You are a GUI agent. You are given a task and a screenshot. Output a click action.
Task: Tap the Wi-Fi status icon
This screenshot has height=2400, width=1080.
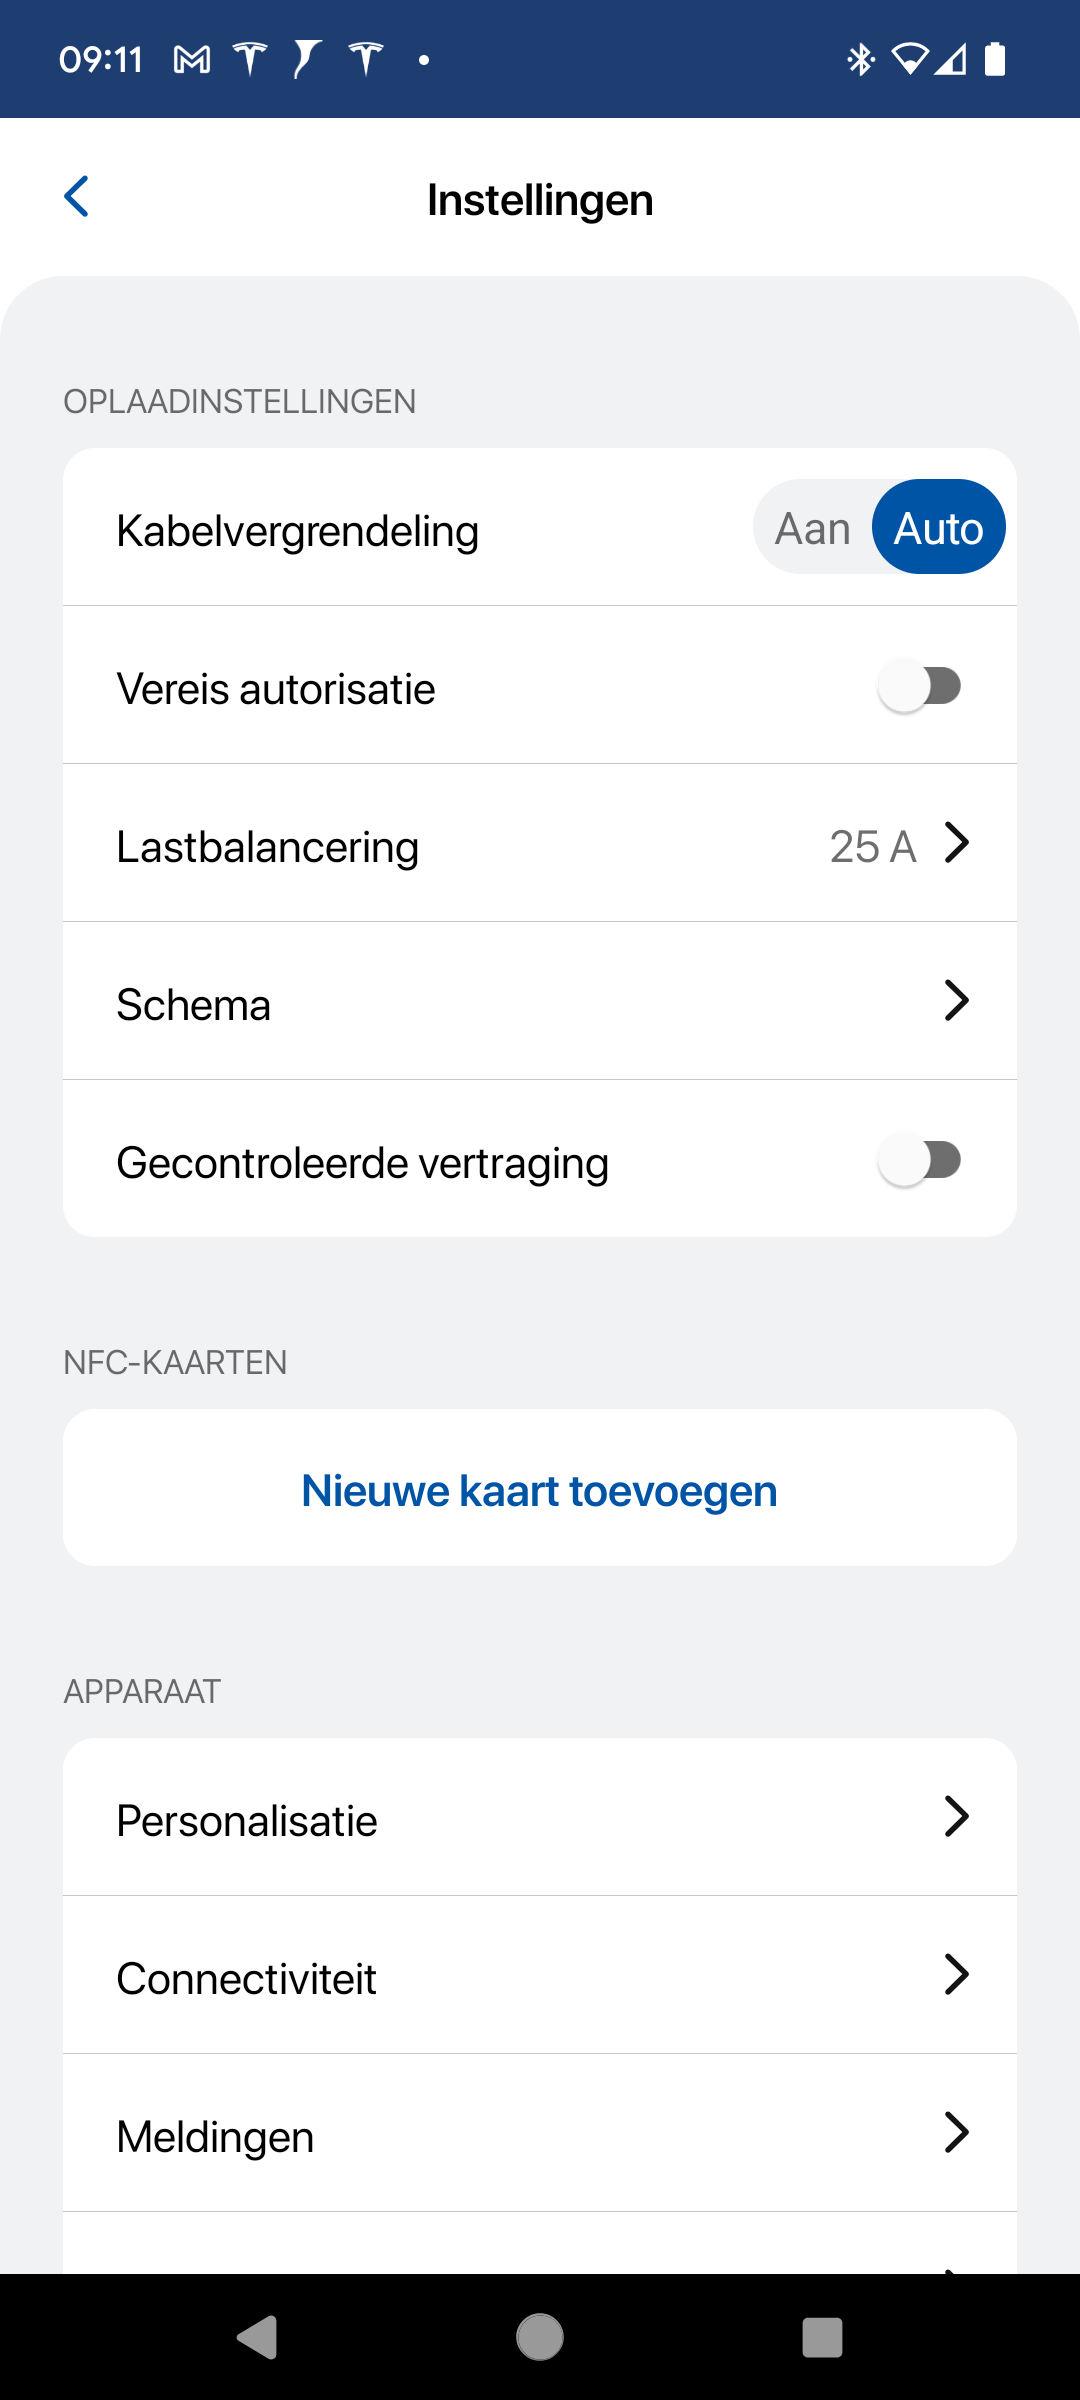point(910,60)
